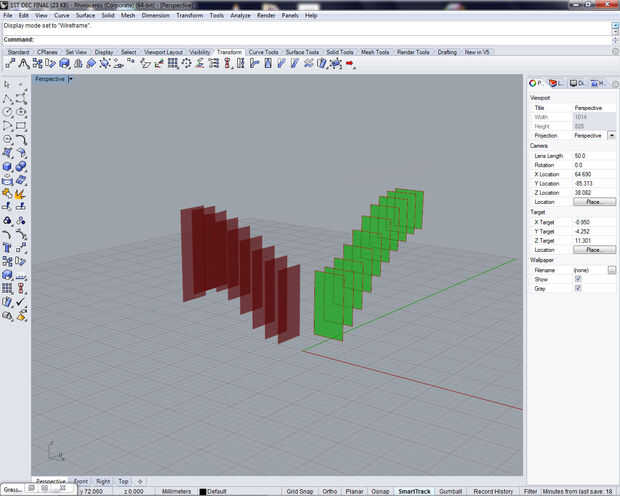Switch to the Solid Tools toolbar tab
The image size is (620, 496).
tap(340, 52)
